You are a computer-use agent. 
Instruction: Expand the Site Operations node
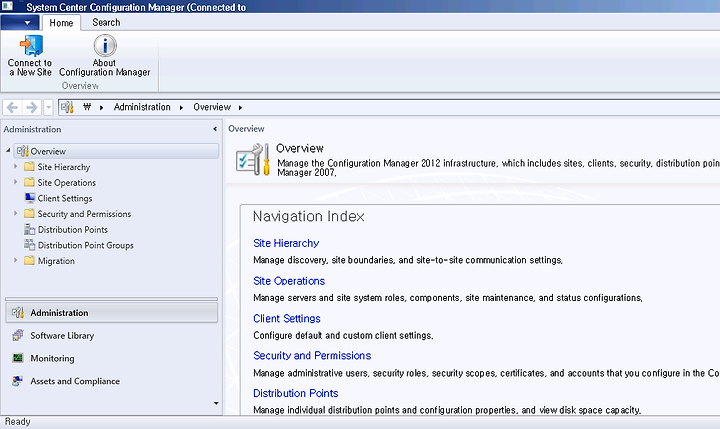click(16, 182)
